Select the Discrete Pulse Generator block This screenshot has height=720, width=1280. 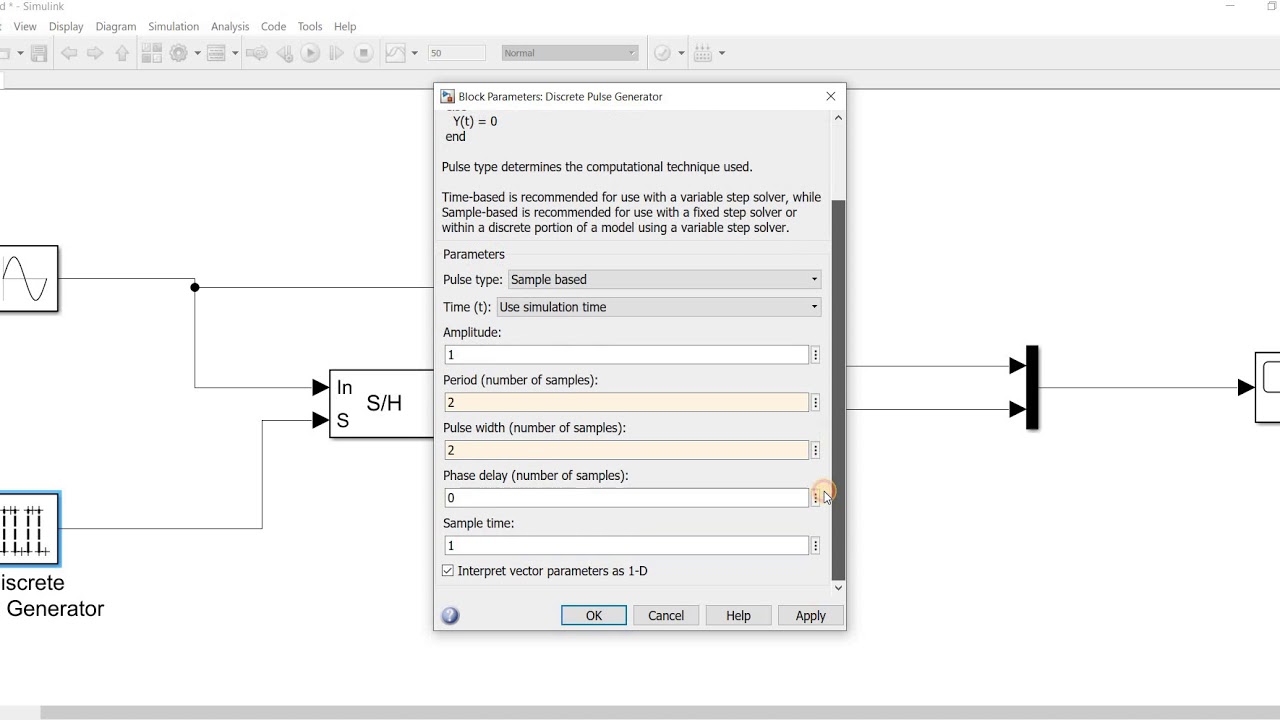click(29, 528)
